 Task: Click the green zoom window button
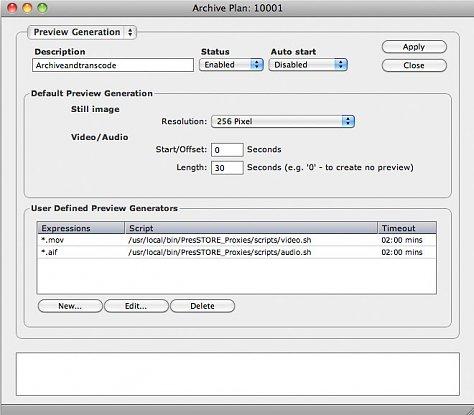(x=42, y=8)
